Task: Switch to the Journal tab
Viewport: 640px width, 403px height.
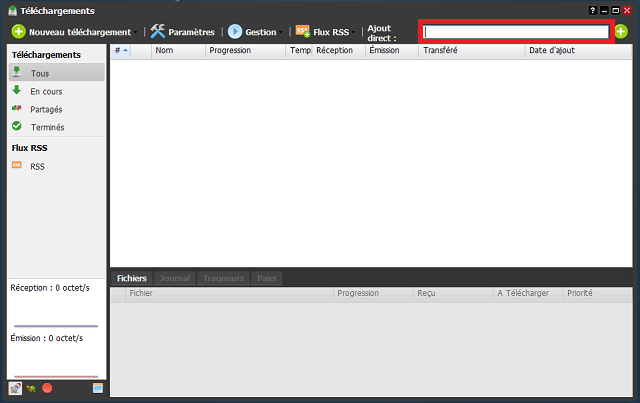Action: click(x=175, y=278)
